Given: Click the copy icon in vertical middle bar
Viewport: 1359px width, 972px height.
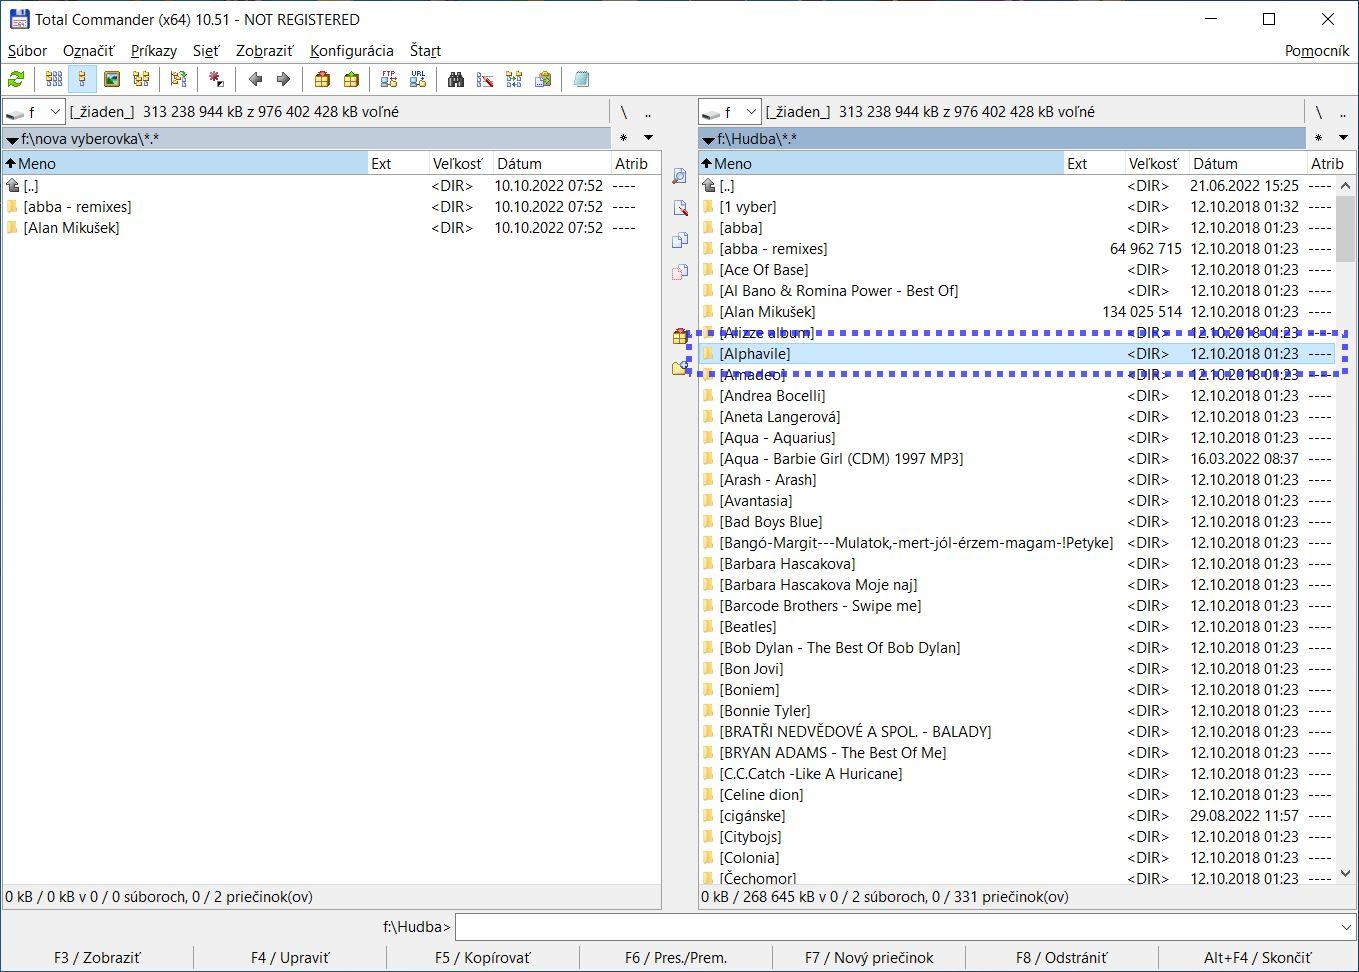Looking at the screenshot, I should point(680,240).
